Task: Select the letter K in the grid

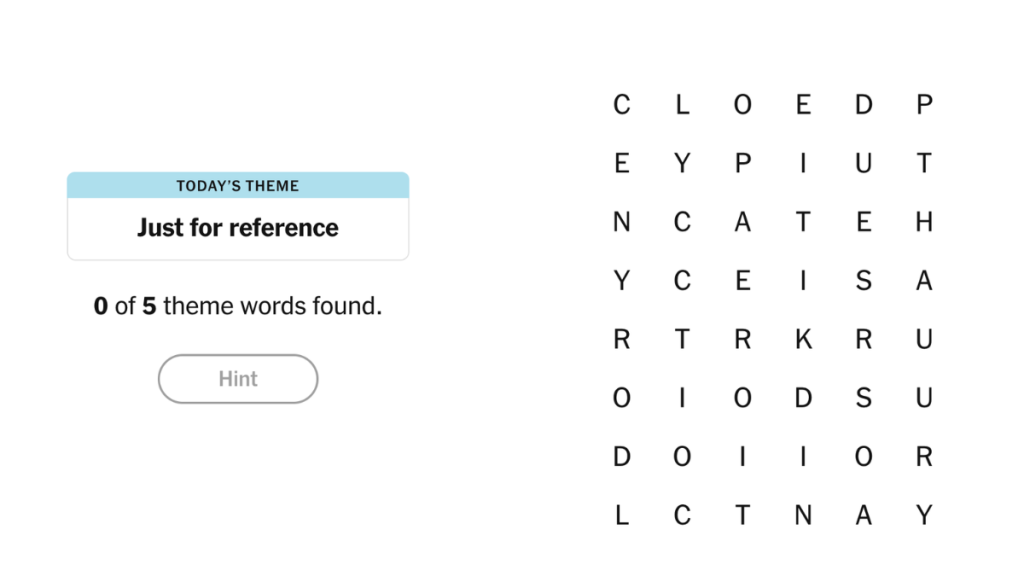Action: (803, 339)
